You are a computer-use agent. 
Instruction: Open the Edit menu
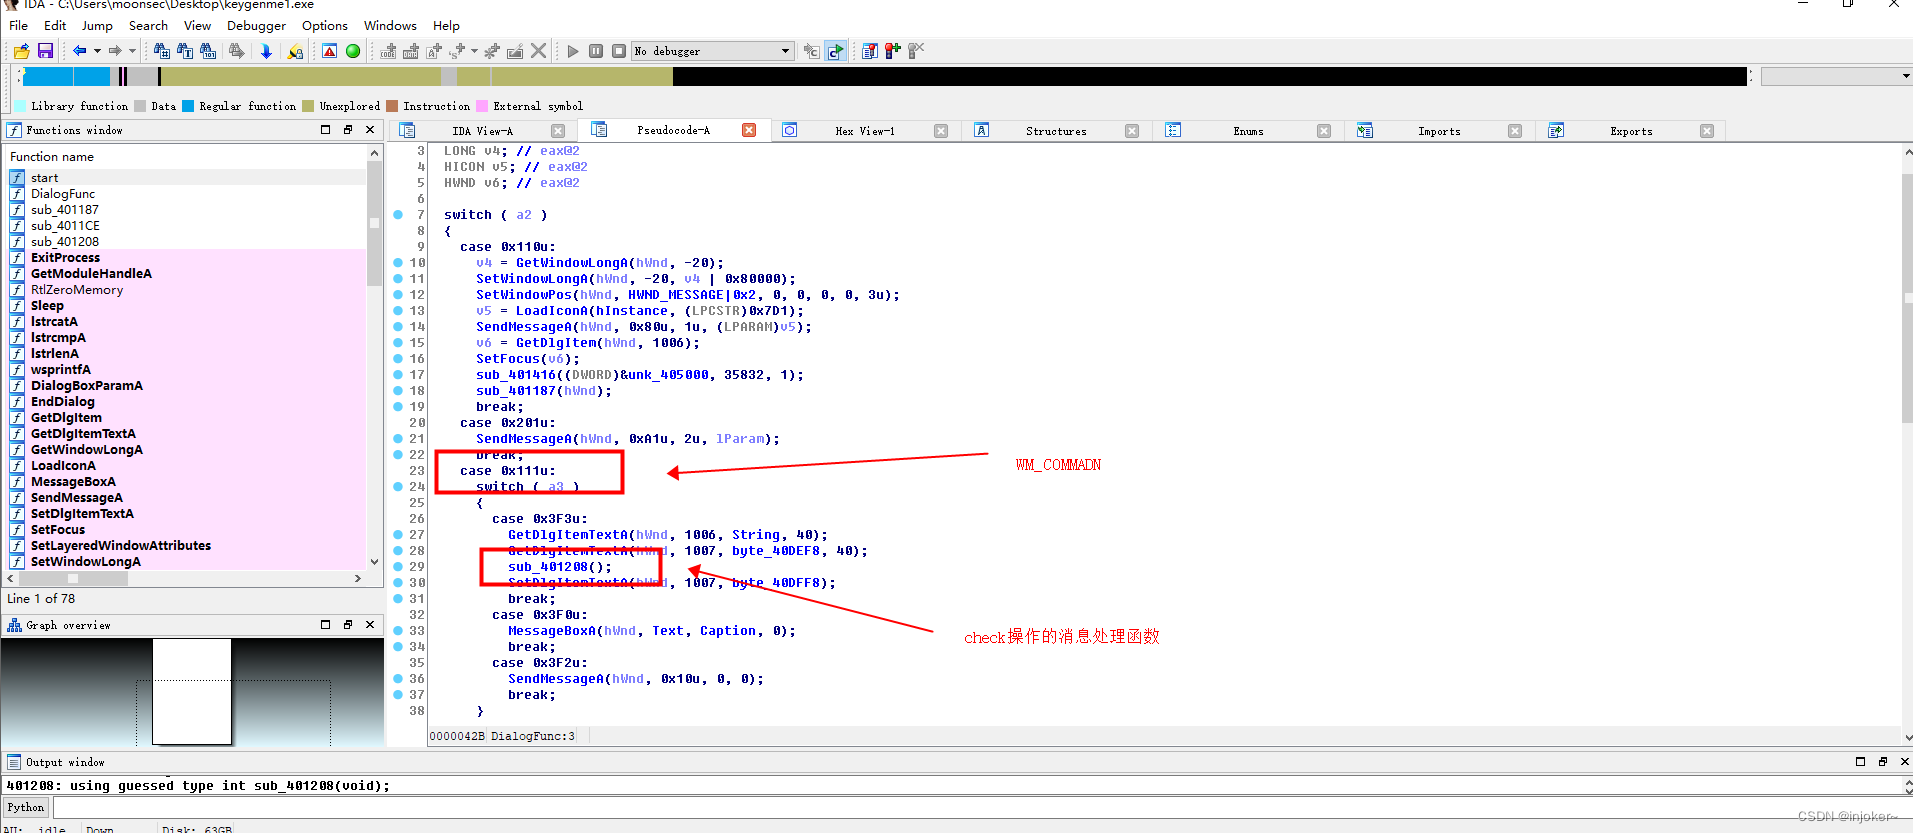coord(55,25)
